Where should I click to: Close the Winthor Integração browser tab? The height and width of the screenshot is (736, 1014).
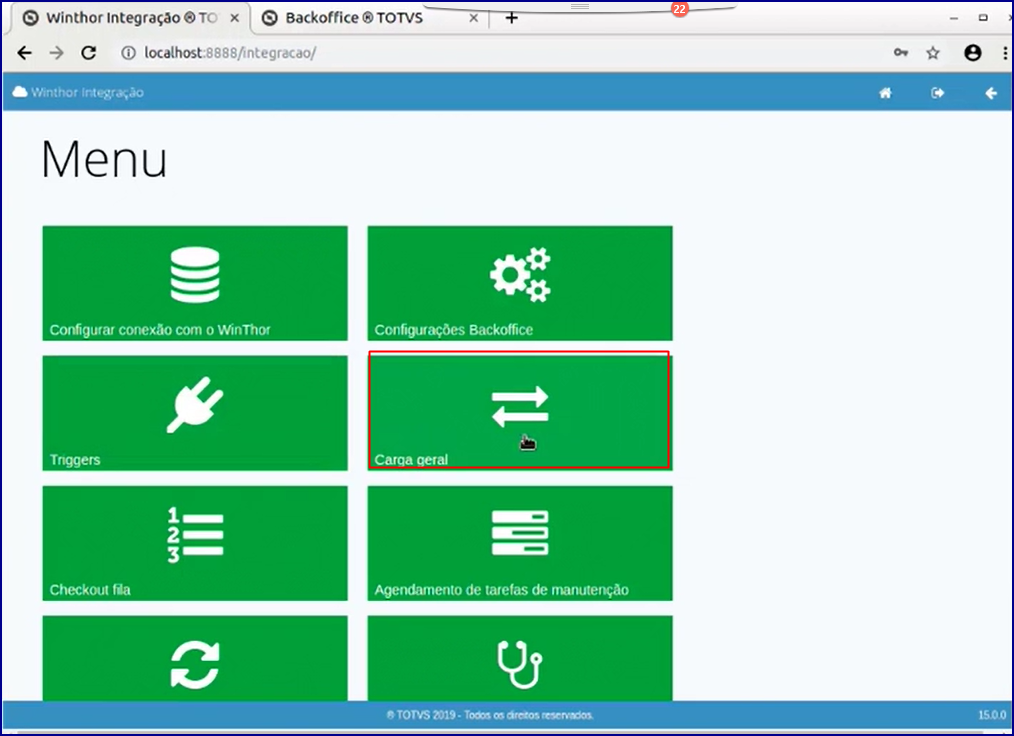[x=235, y=18]
